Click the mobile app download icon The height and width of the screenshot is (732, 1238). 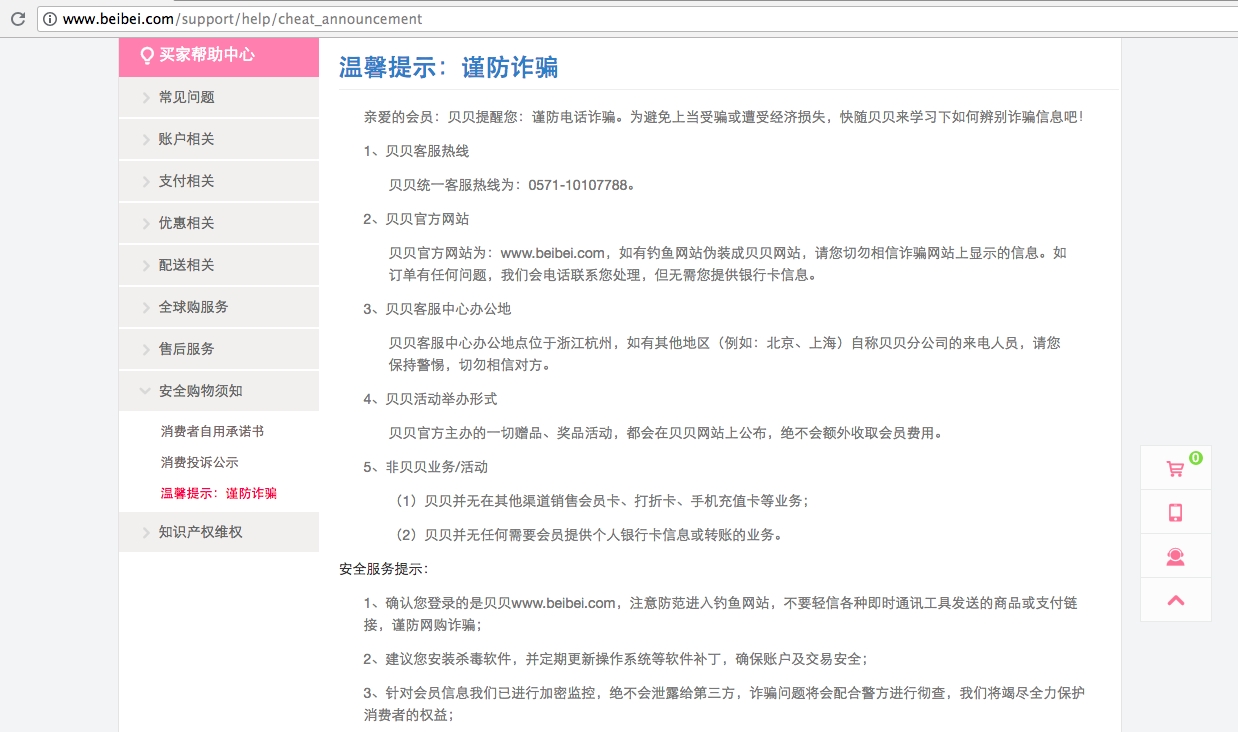pyautogui.click(x=1175, y=511)
